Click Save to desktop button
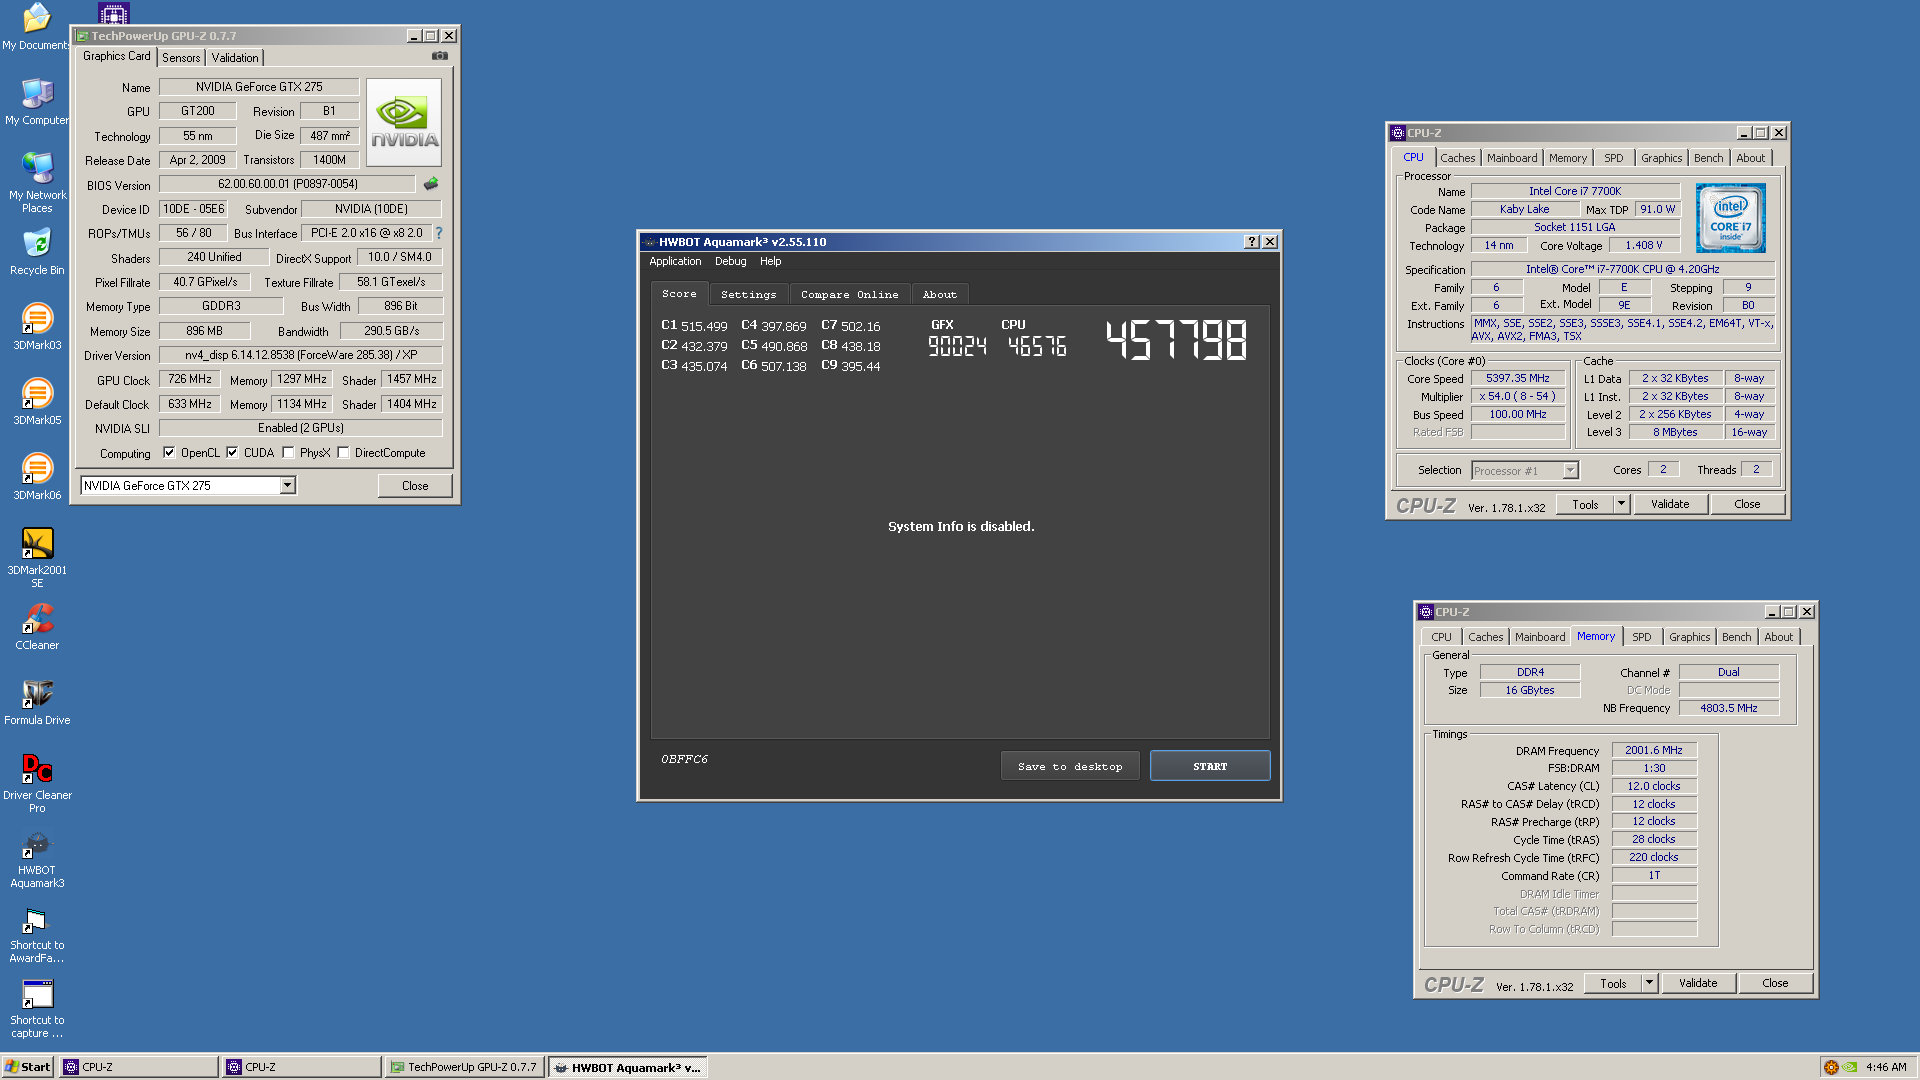 [x=1070, y=766]
